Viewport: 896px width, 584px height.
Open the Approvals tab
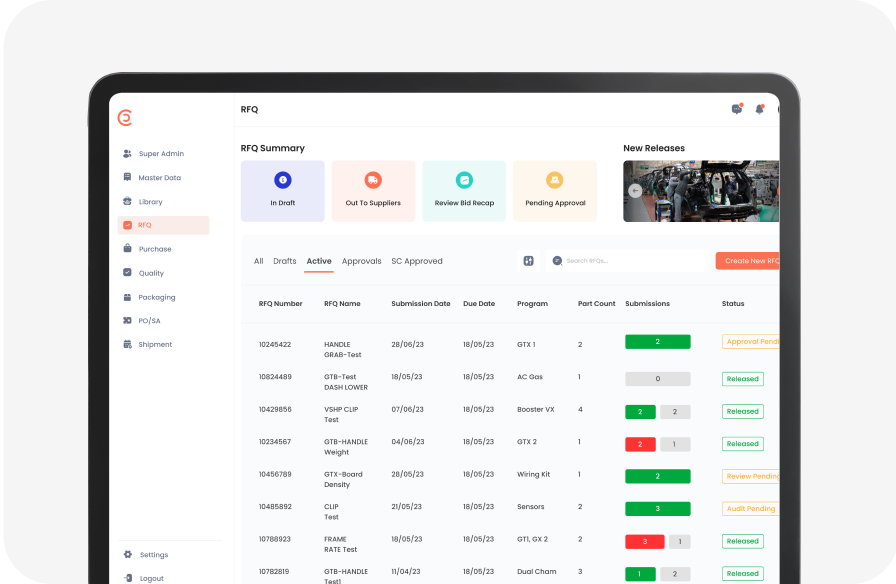pyautogui.click(x=361, y=261)
